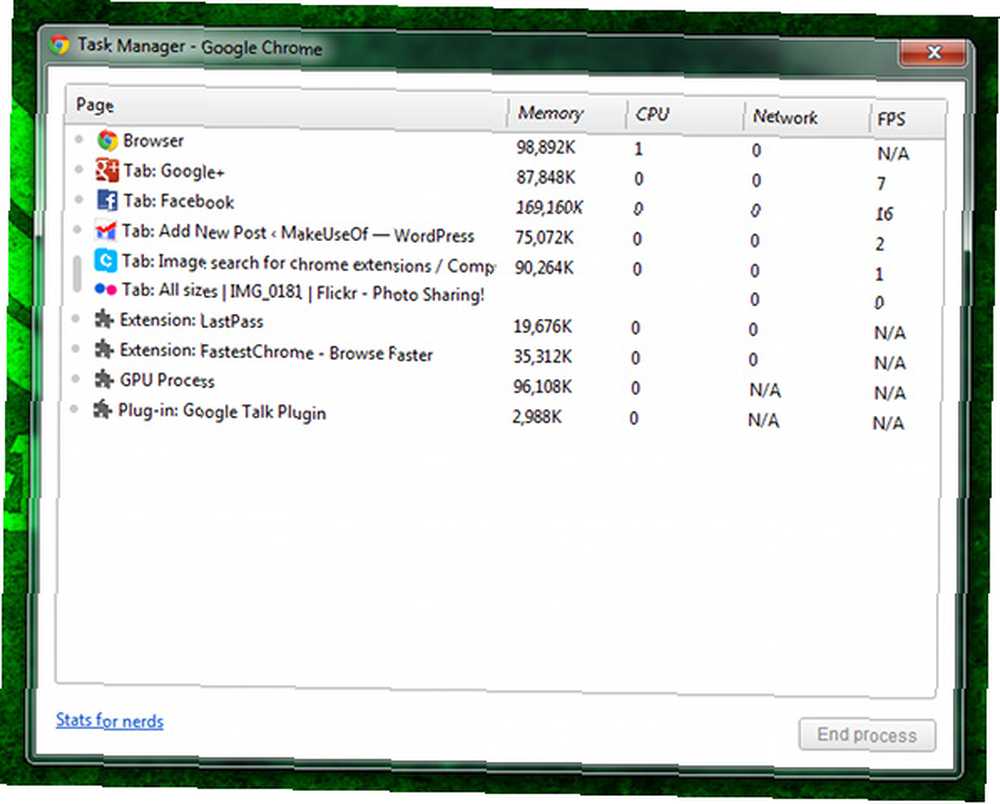
Task: Select the Flickr Photo Sharing tab row
Action: (504, 295)
